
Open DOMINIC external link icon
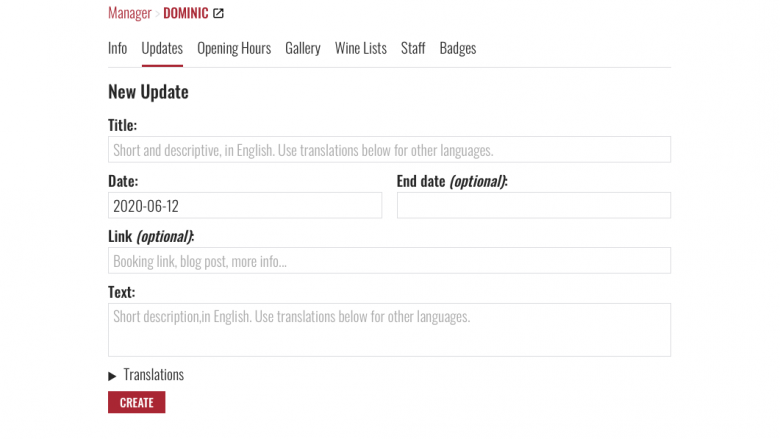point(218,13)
